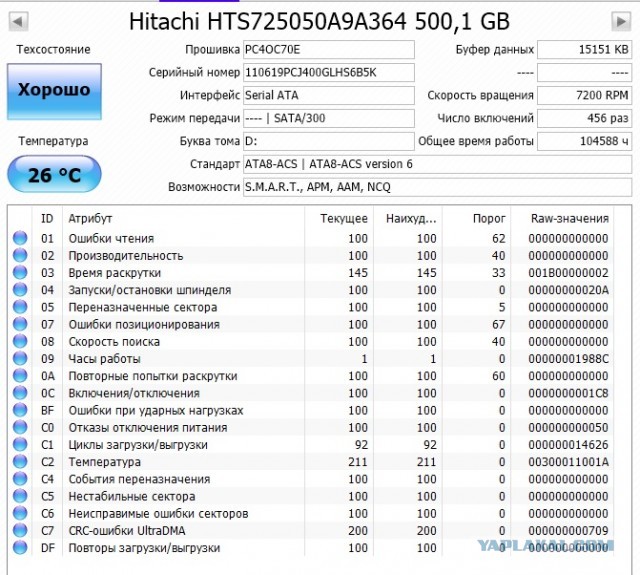Click threshold value 67 in Ошибки позиционирования row

pos(499,324)
